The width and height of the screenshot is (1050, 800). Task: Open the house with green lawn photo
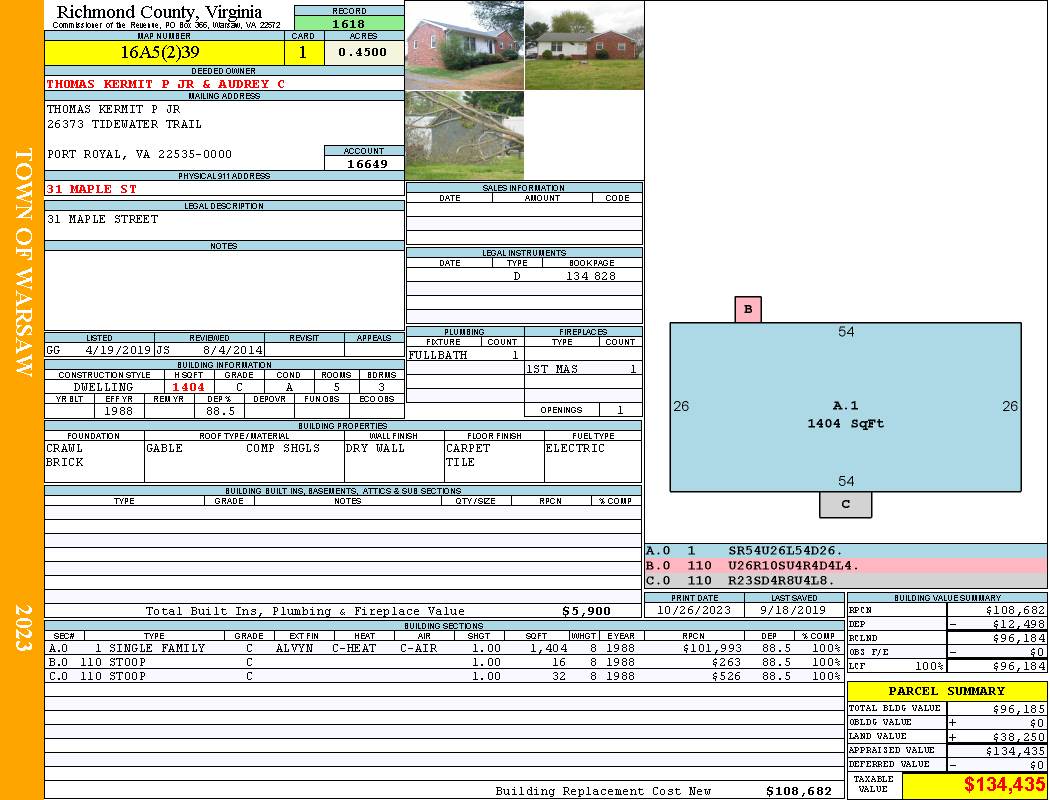(x=584, y=46)
